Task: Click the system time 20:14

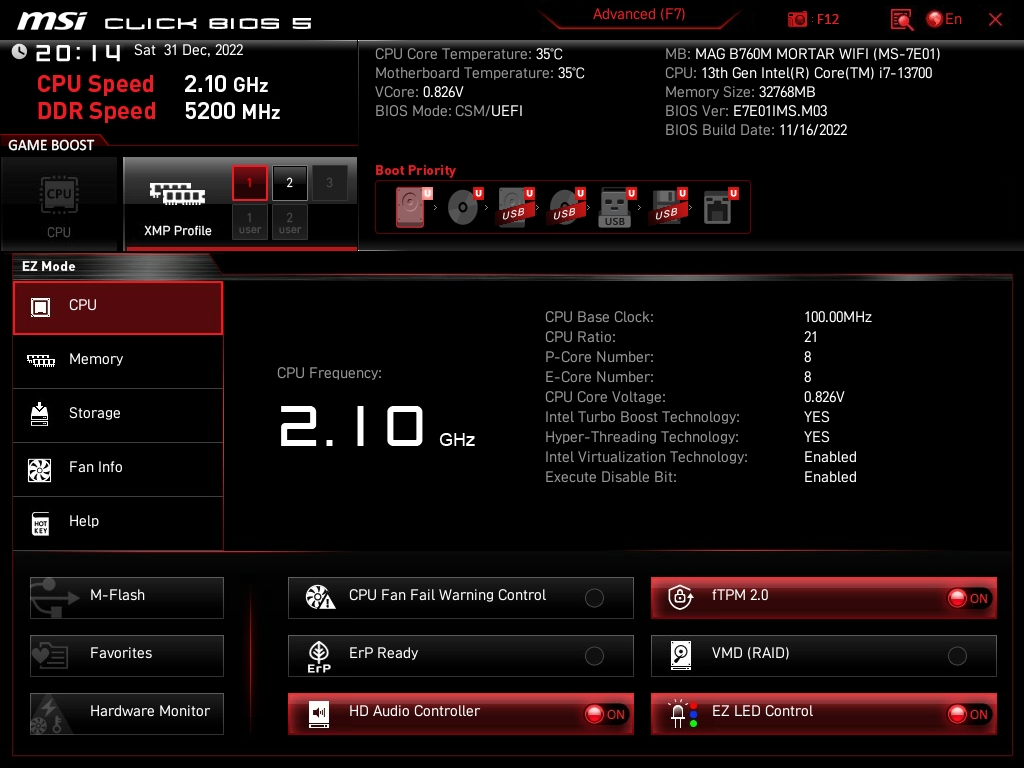Action: point(78,52)
